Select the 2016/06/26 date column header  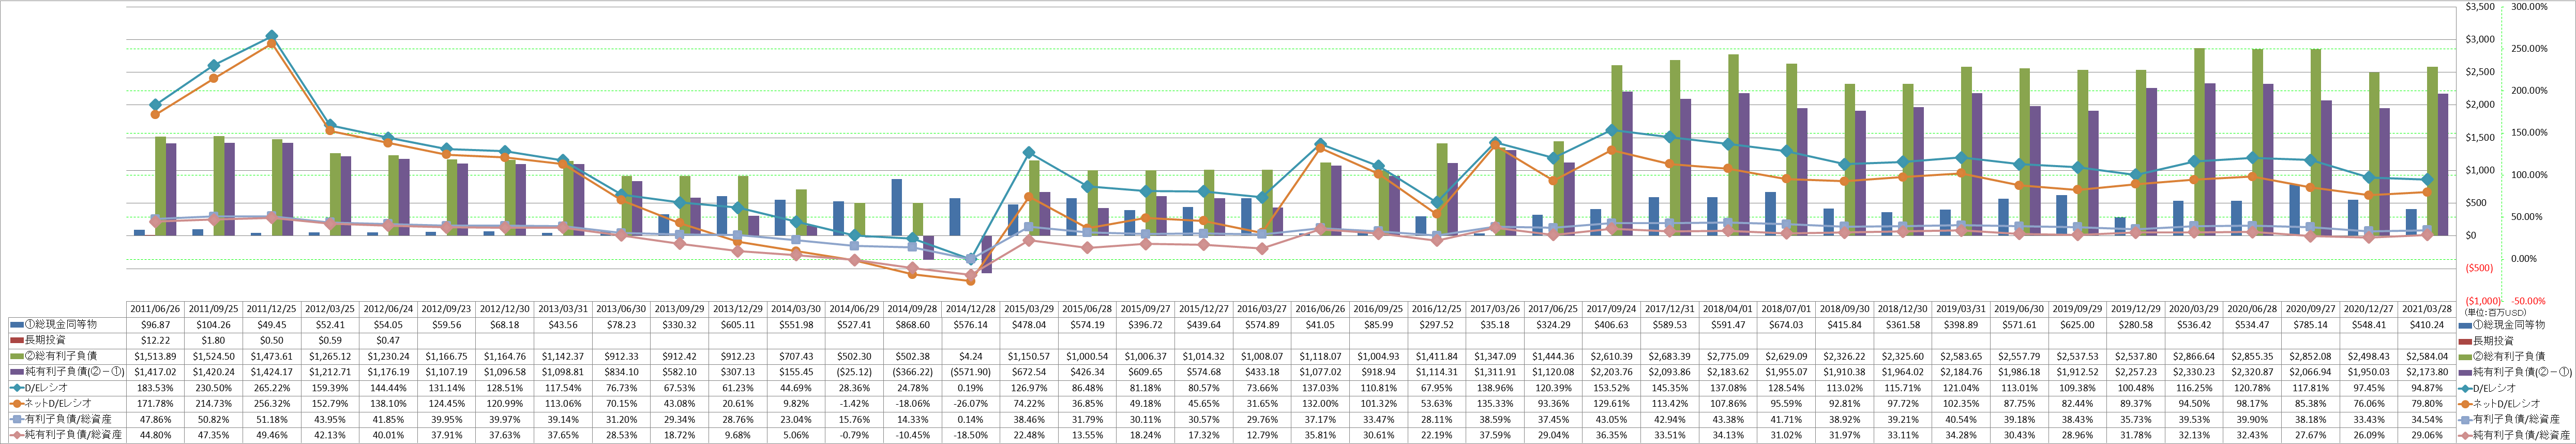coord(1319,310)
